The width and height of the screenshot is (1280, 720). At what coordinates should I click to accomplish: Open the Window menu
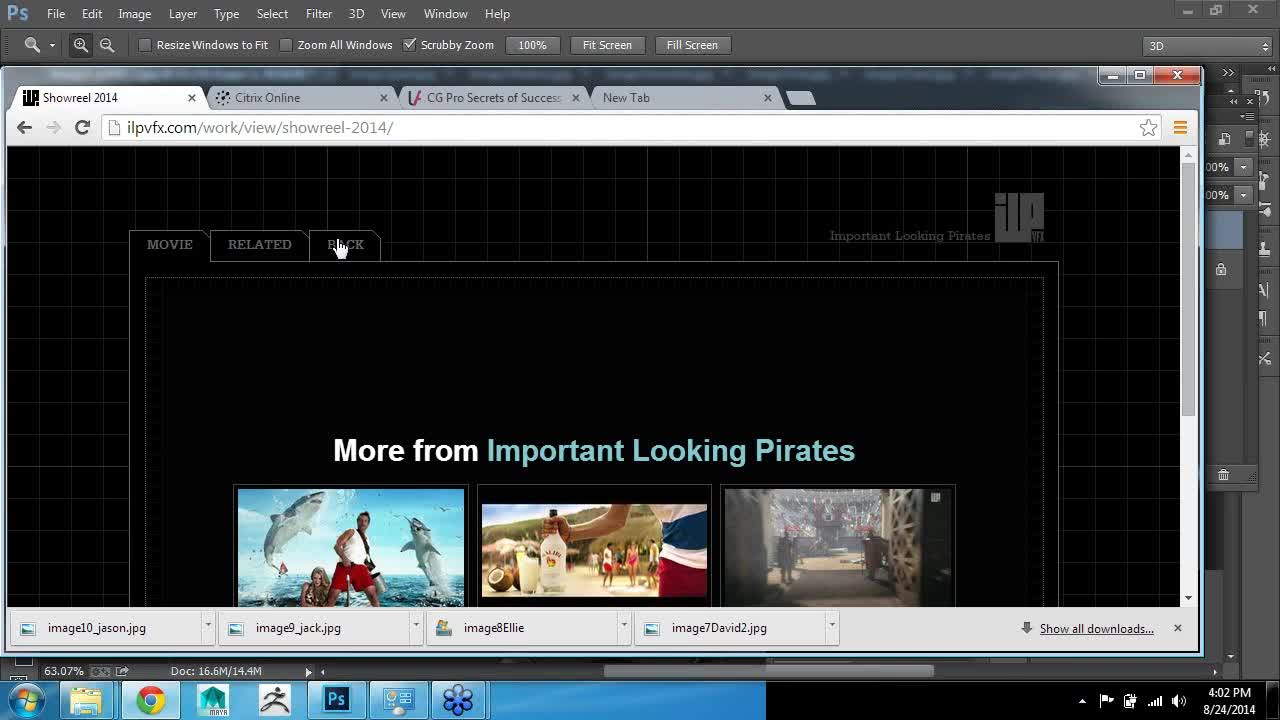445,13
